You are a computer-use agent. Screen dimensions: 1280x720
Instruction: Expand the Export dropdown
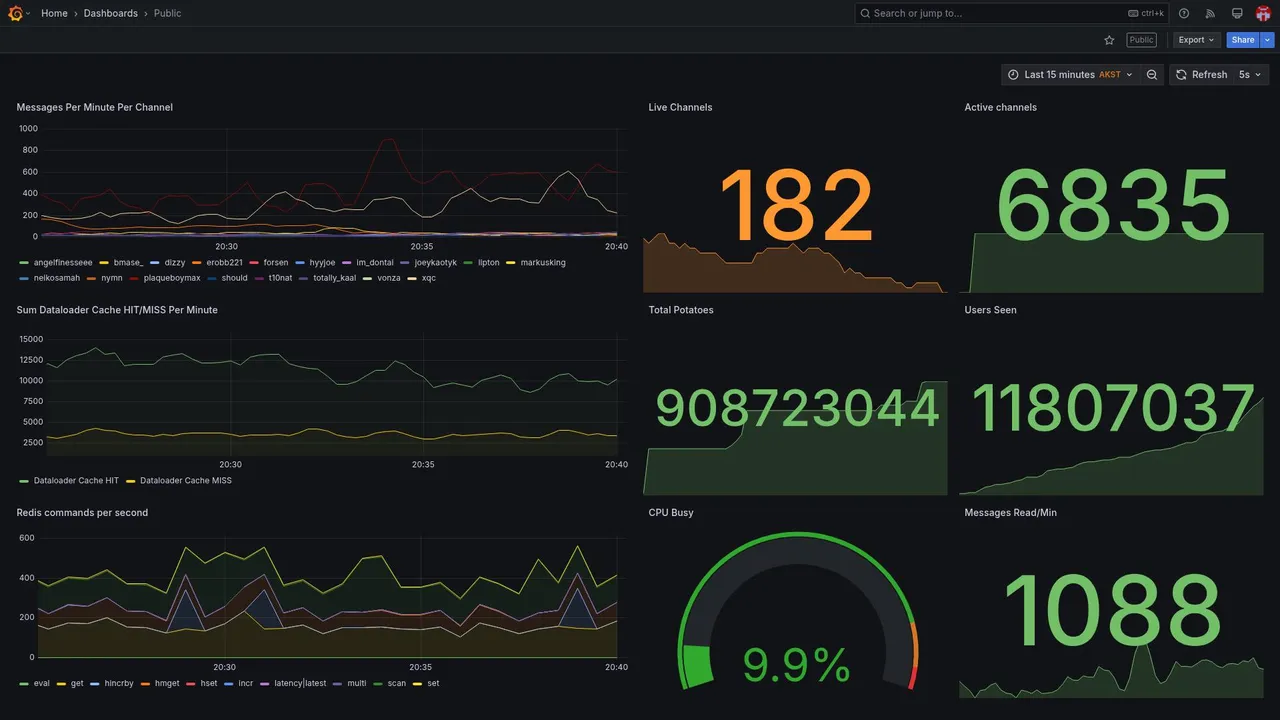(1196, 40)
